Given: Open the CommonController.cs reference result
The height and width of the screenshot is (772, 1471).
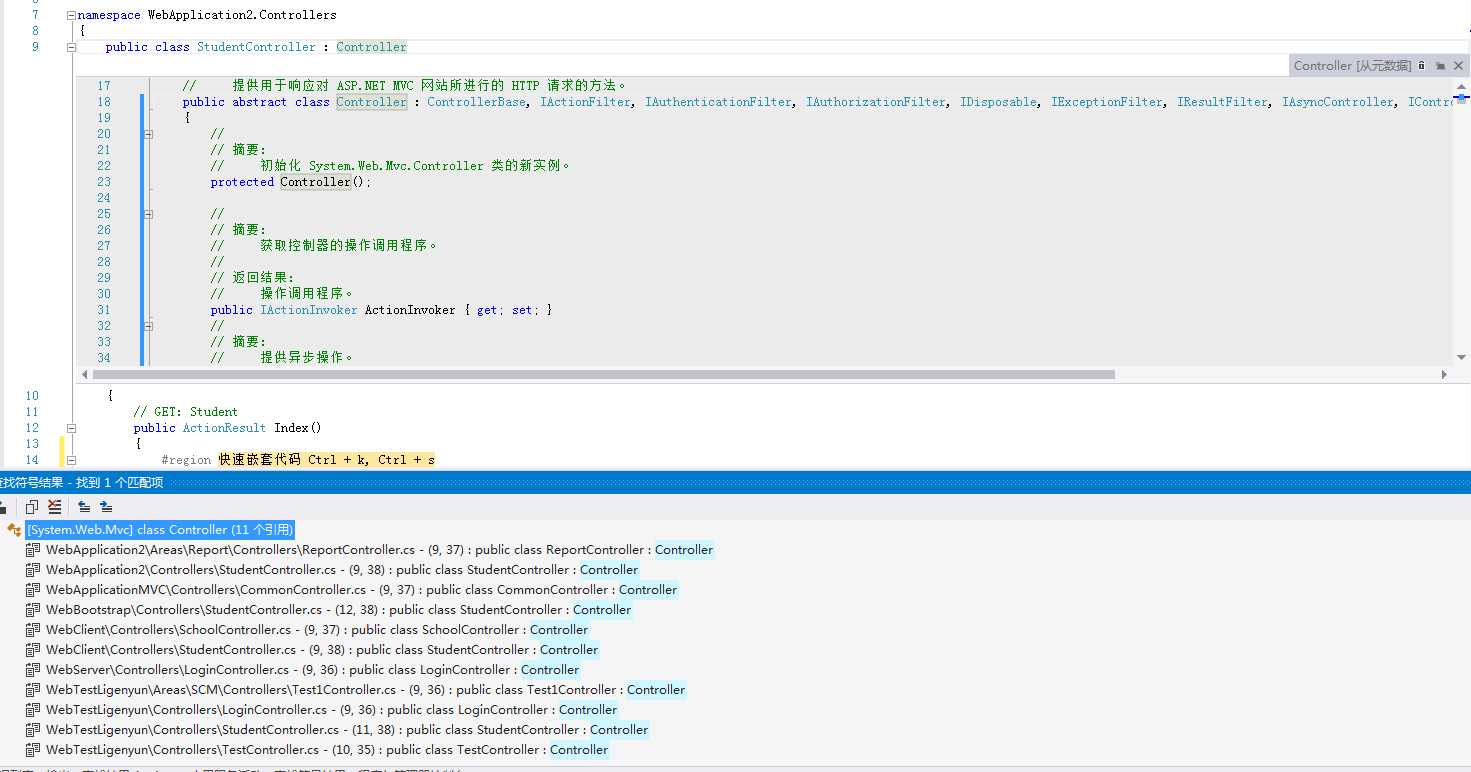Looking at the screenshot, I should (x=362, y=590).
